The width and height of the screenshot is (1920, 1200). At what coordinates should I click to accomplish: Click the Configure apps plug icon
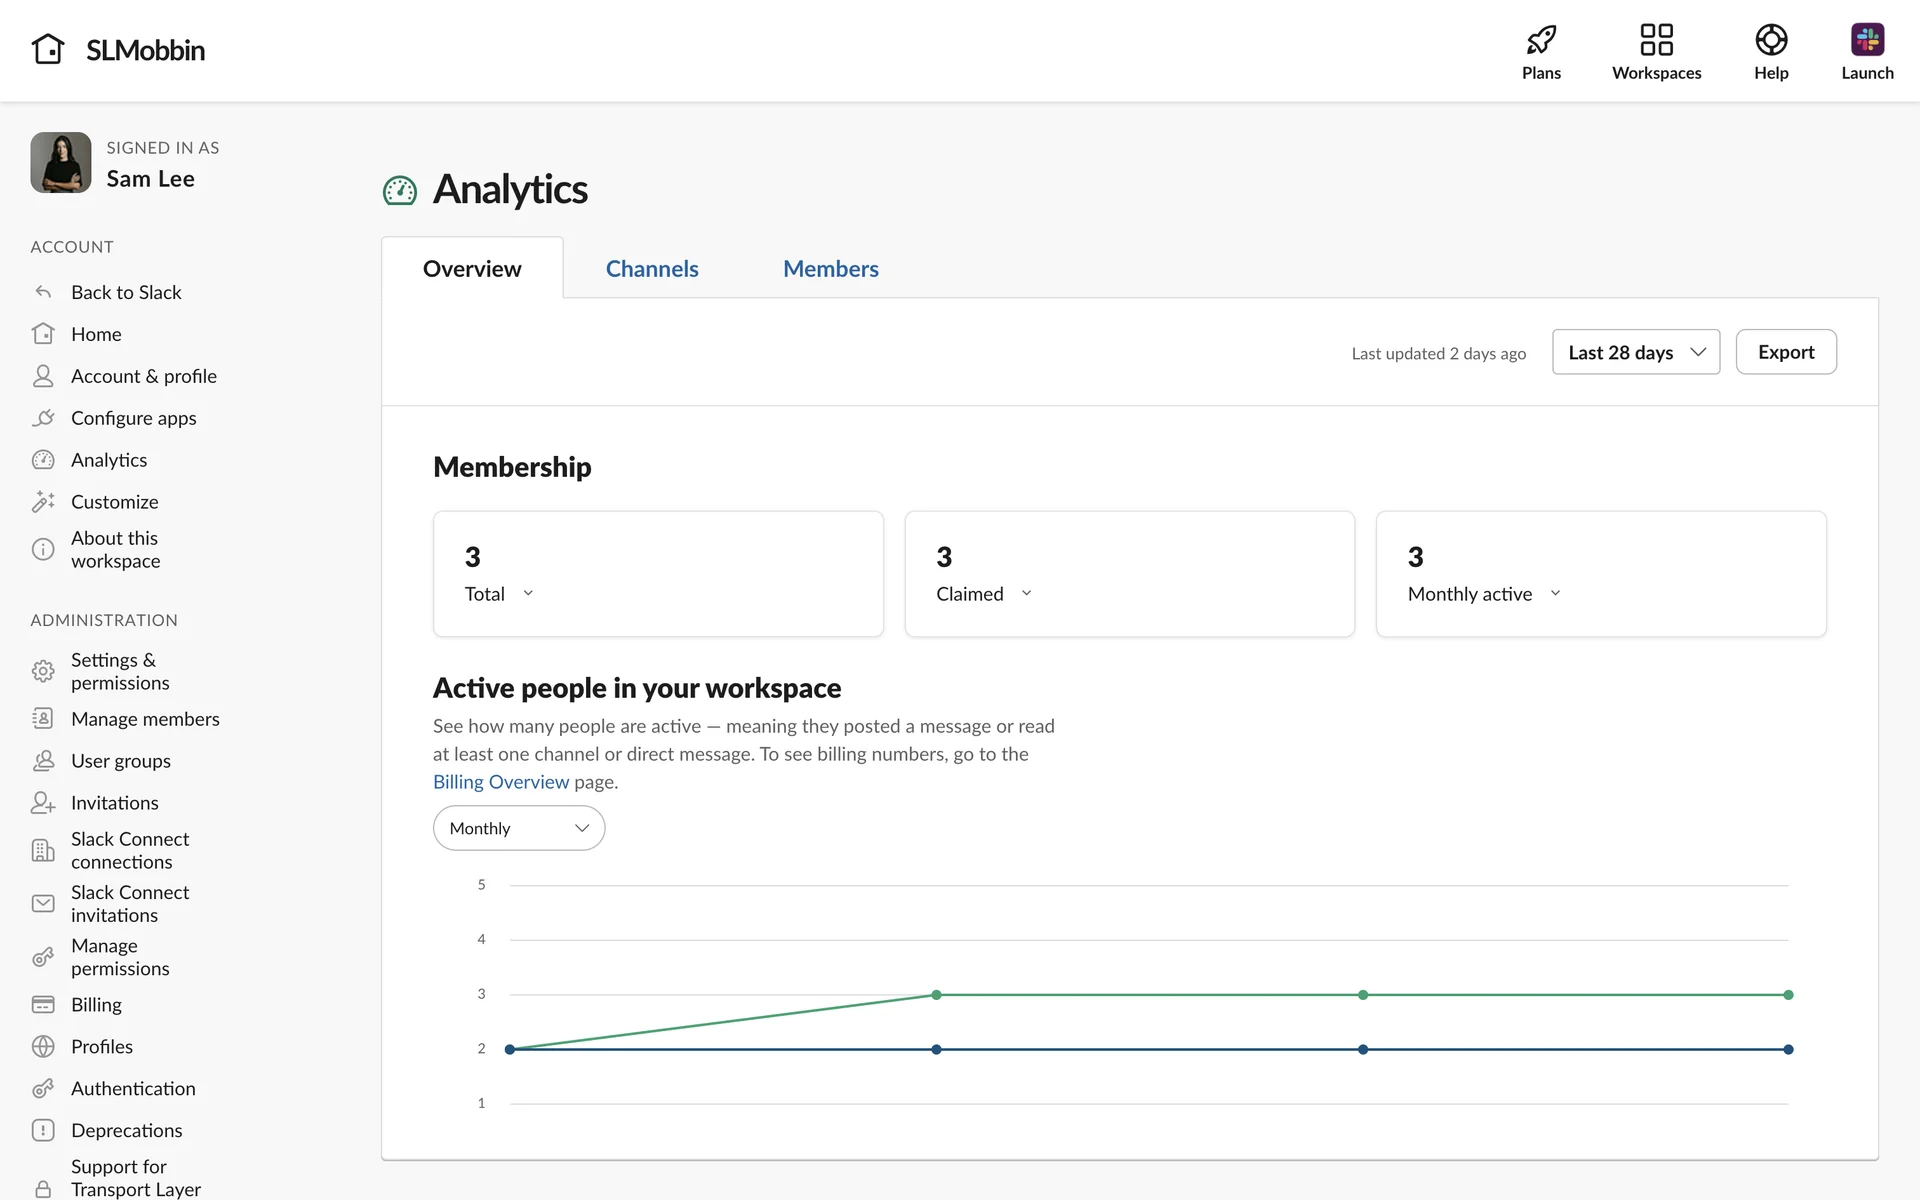43,418
